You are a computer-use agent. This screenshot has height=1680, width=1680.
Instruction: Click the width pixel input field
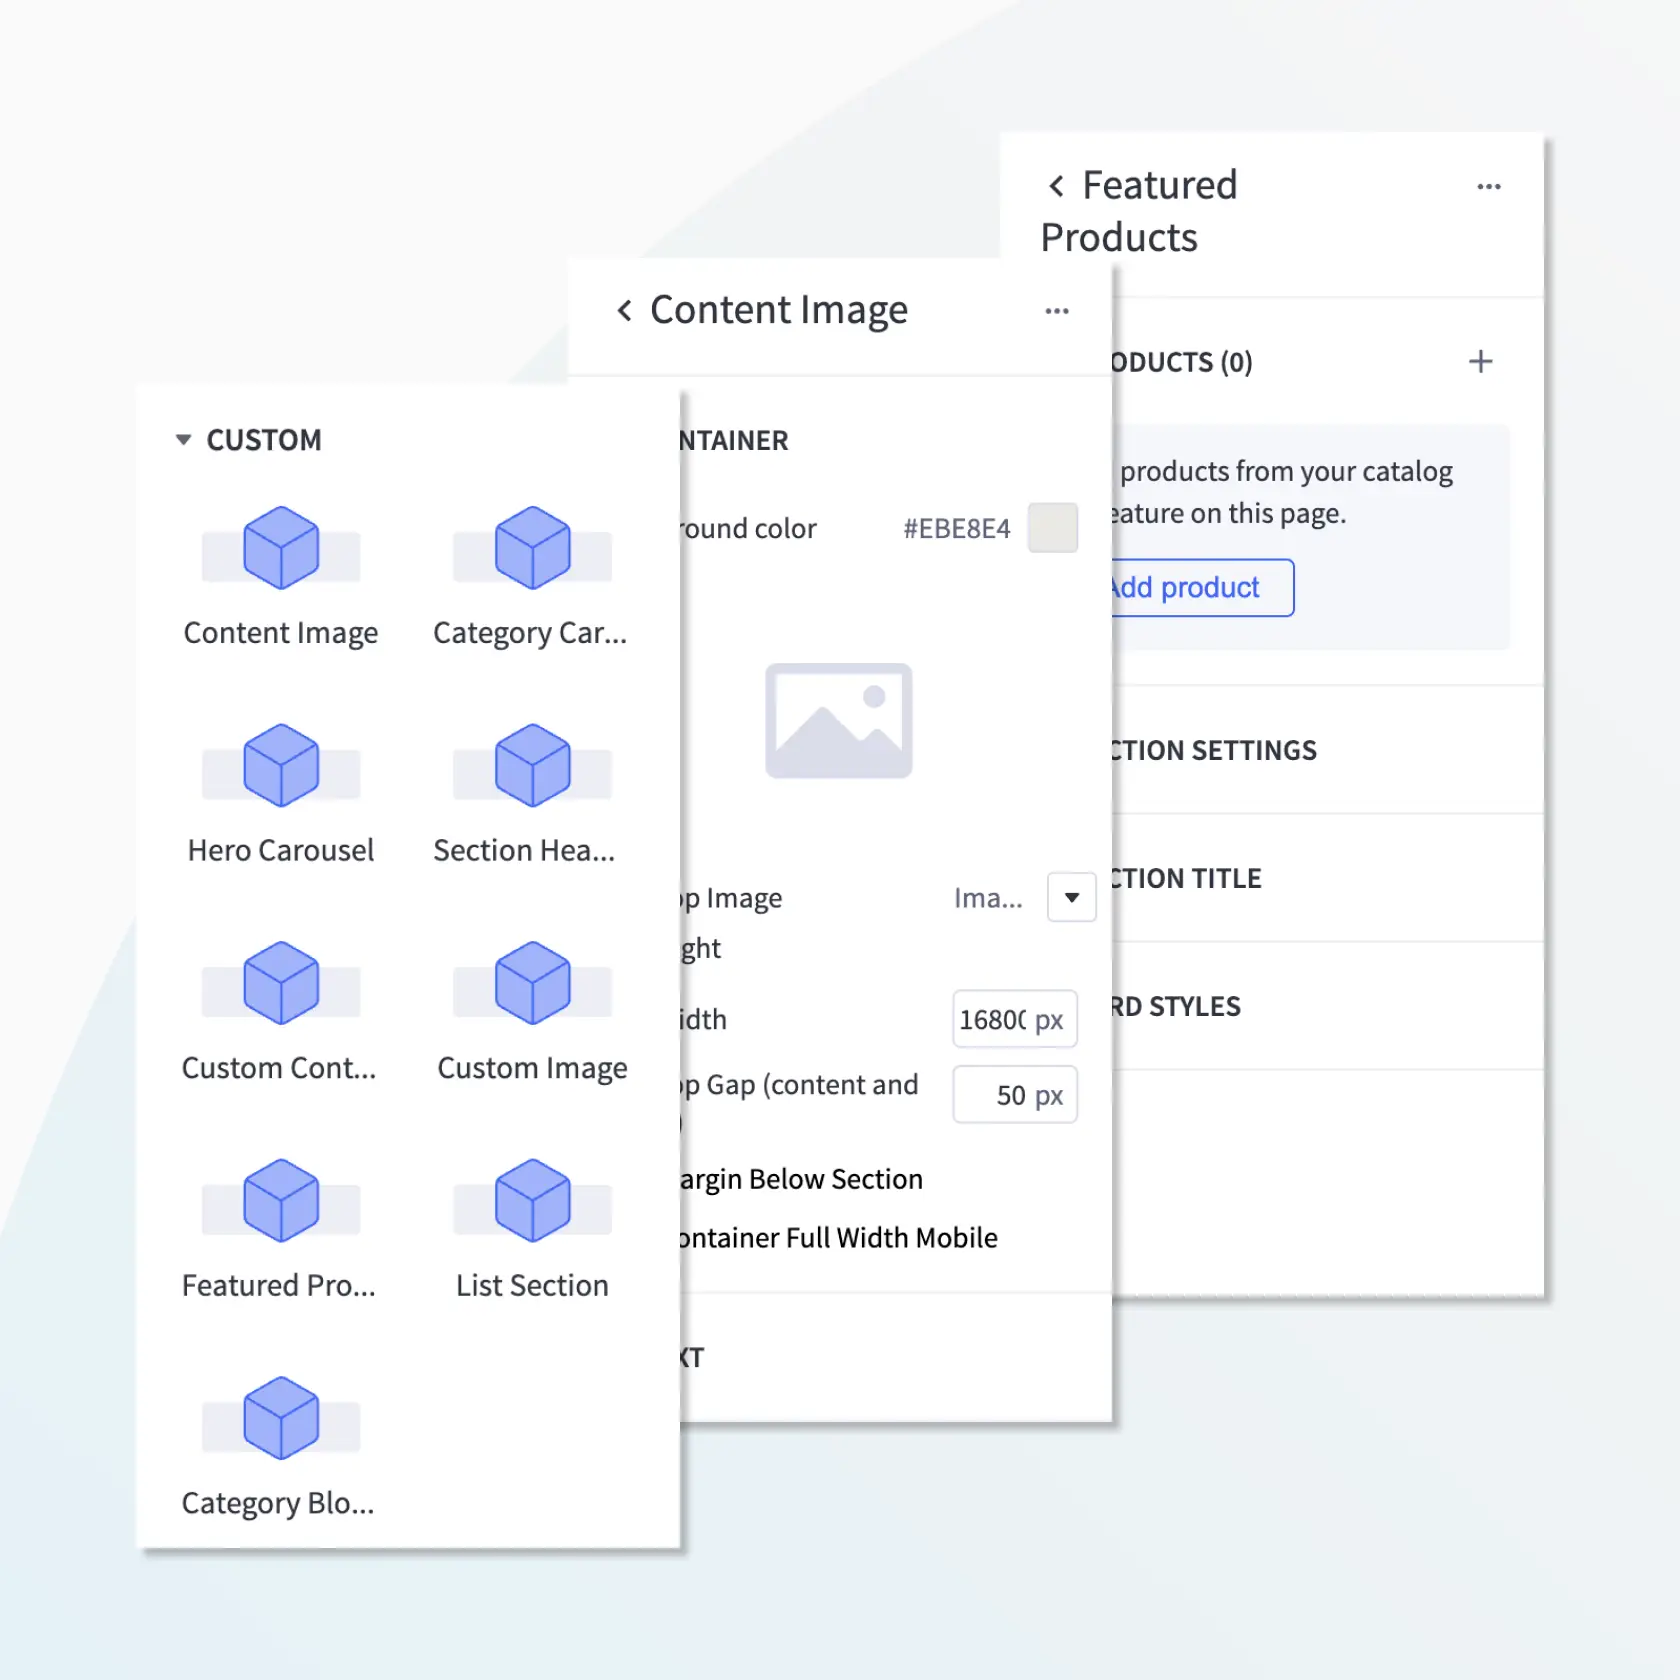[995, 1020]
